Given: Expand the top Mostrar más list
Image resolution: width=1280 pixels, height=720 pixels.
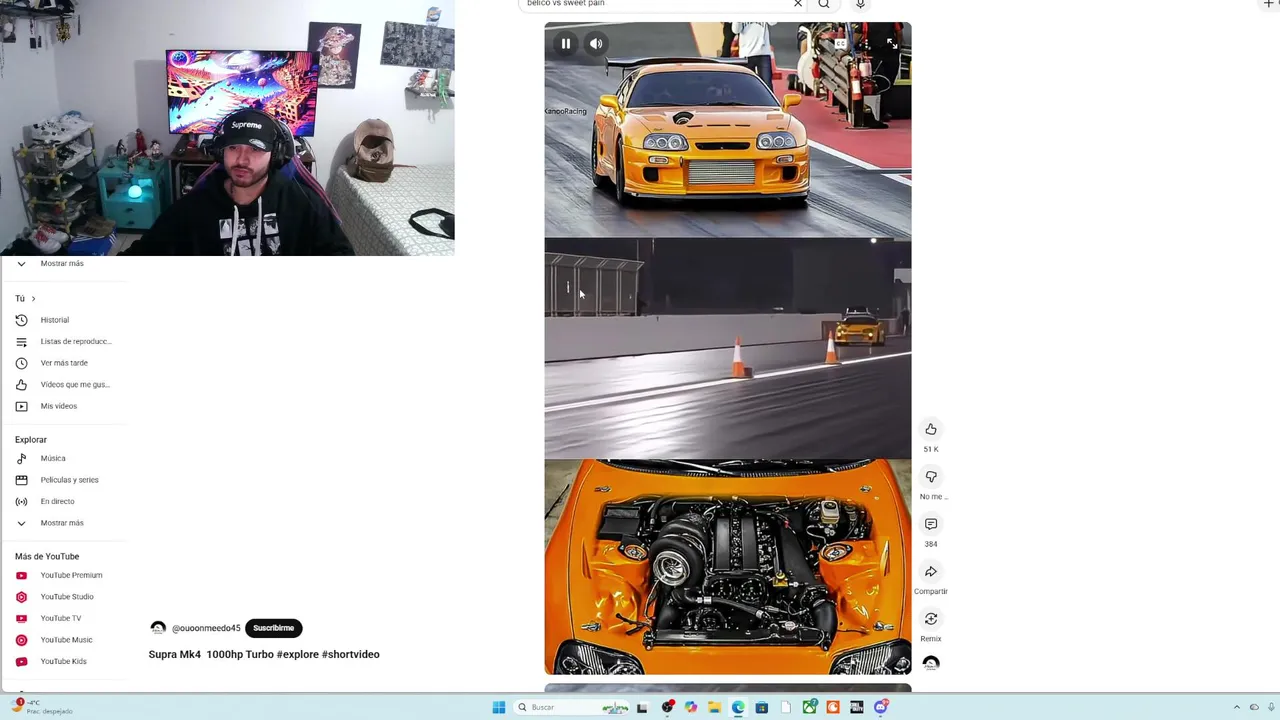Looking at the screenshot, I should click(x=63, y=264).
